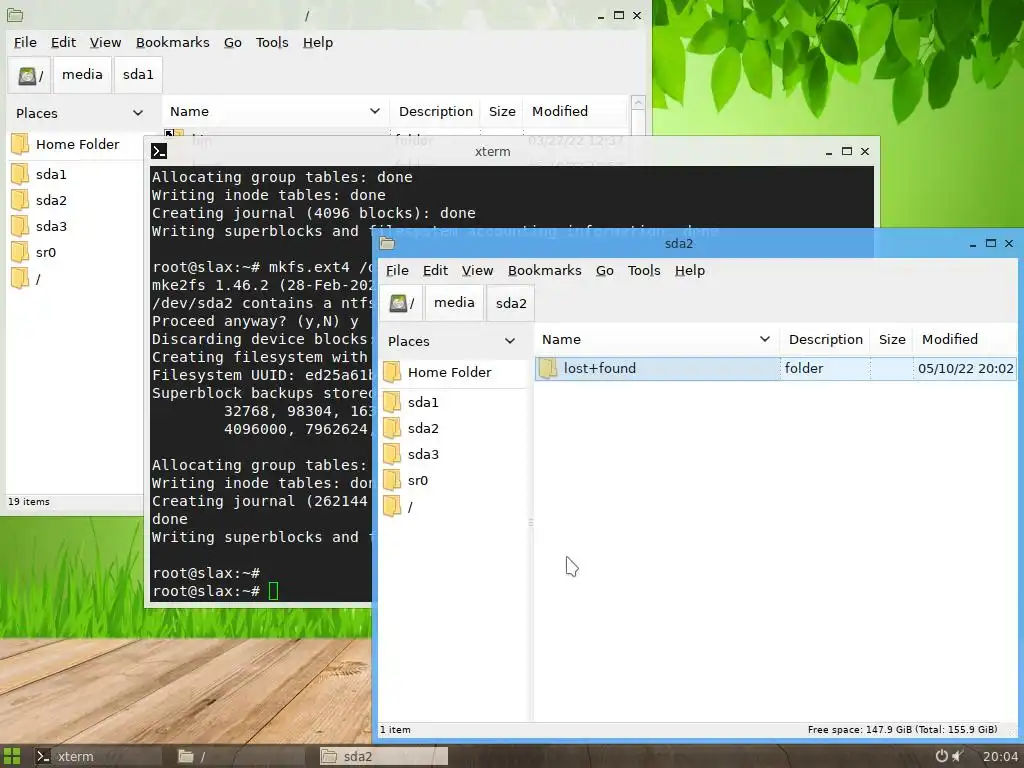
Task: Click the '19 items' status in back window
Action: click(29, 502)
